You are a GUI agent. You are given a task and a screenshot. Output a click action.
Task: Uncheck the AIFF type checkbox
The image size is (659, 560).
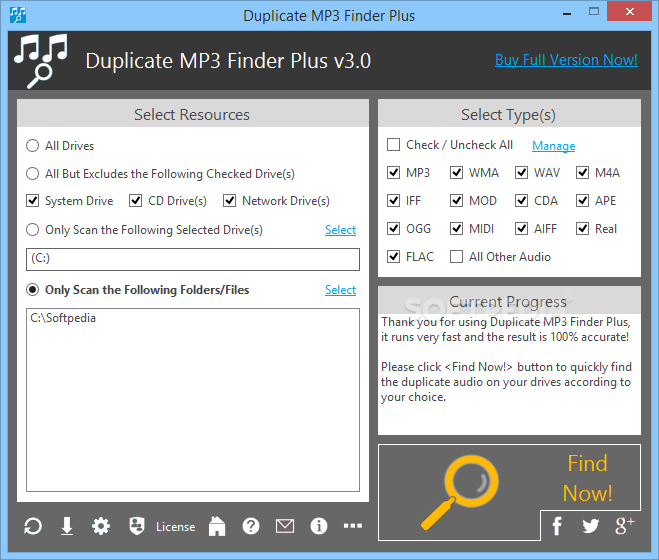point(522,229)
